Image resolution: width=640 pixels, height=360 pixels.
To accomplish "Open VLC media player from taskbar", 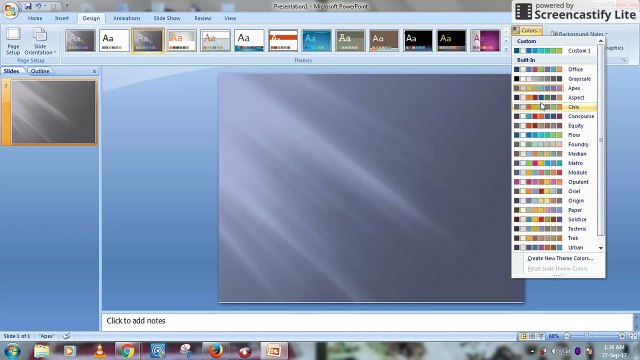I will 99,351.
